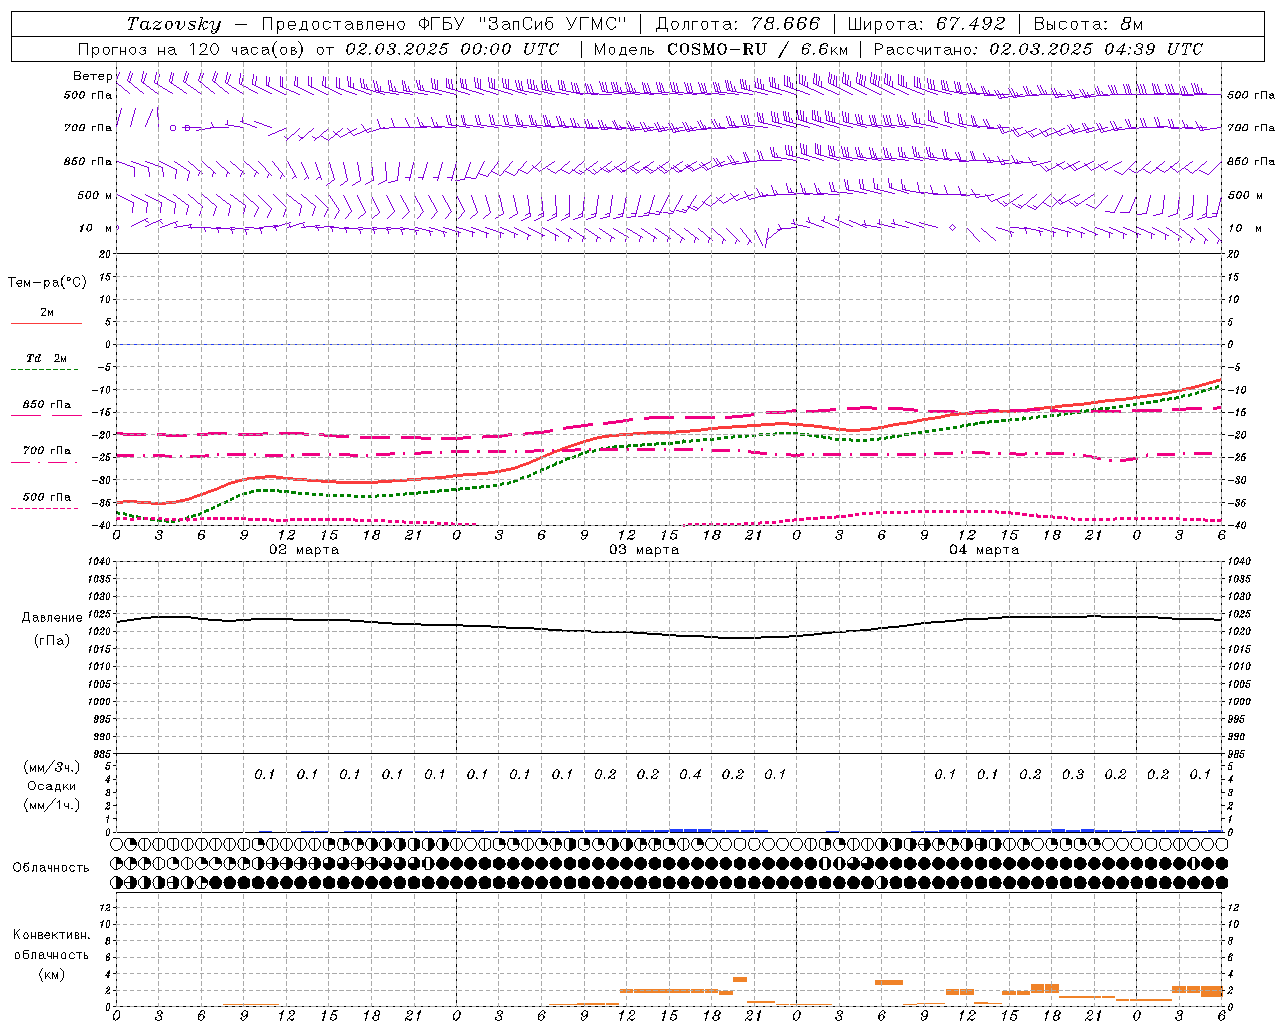Select the text "Предоставлено ФГБУ ЗапСиб УГМС"
1280x1024 pixels.
point(444,24)
